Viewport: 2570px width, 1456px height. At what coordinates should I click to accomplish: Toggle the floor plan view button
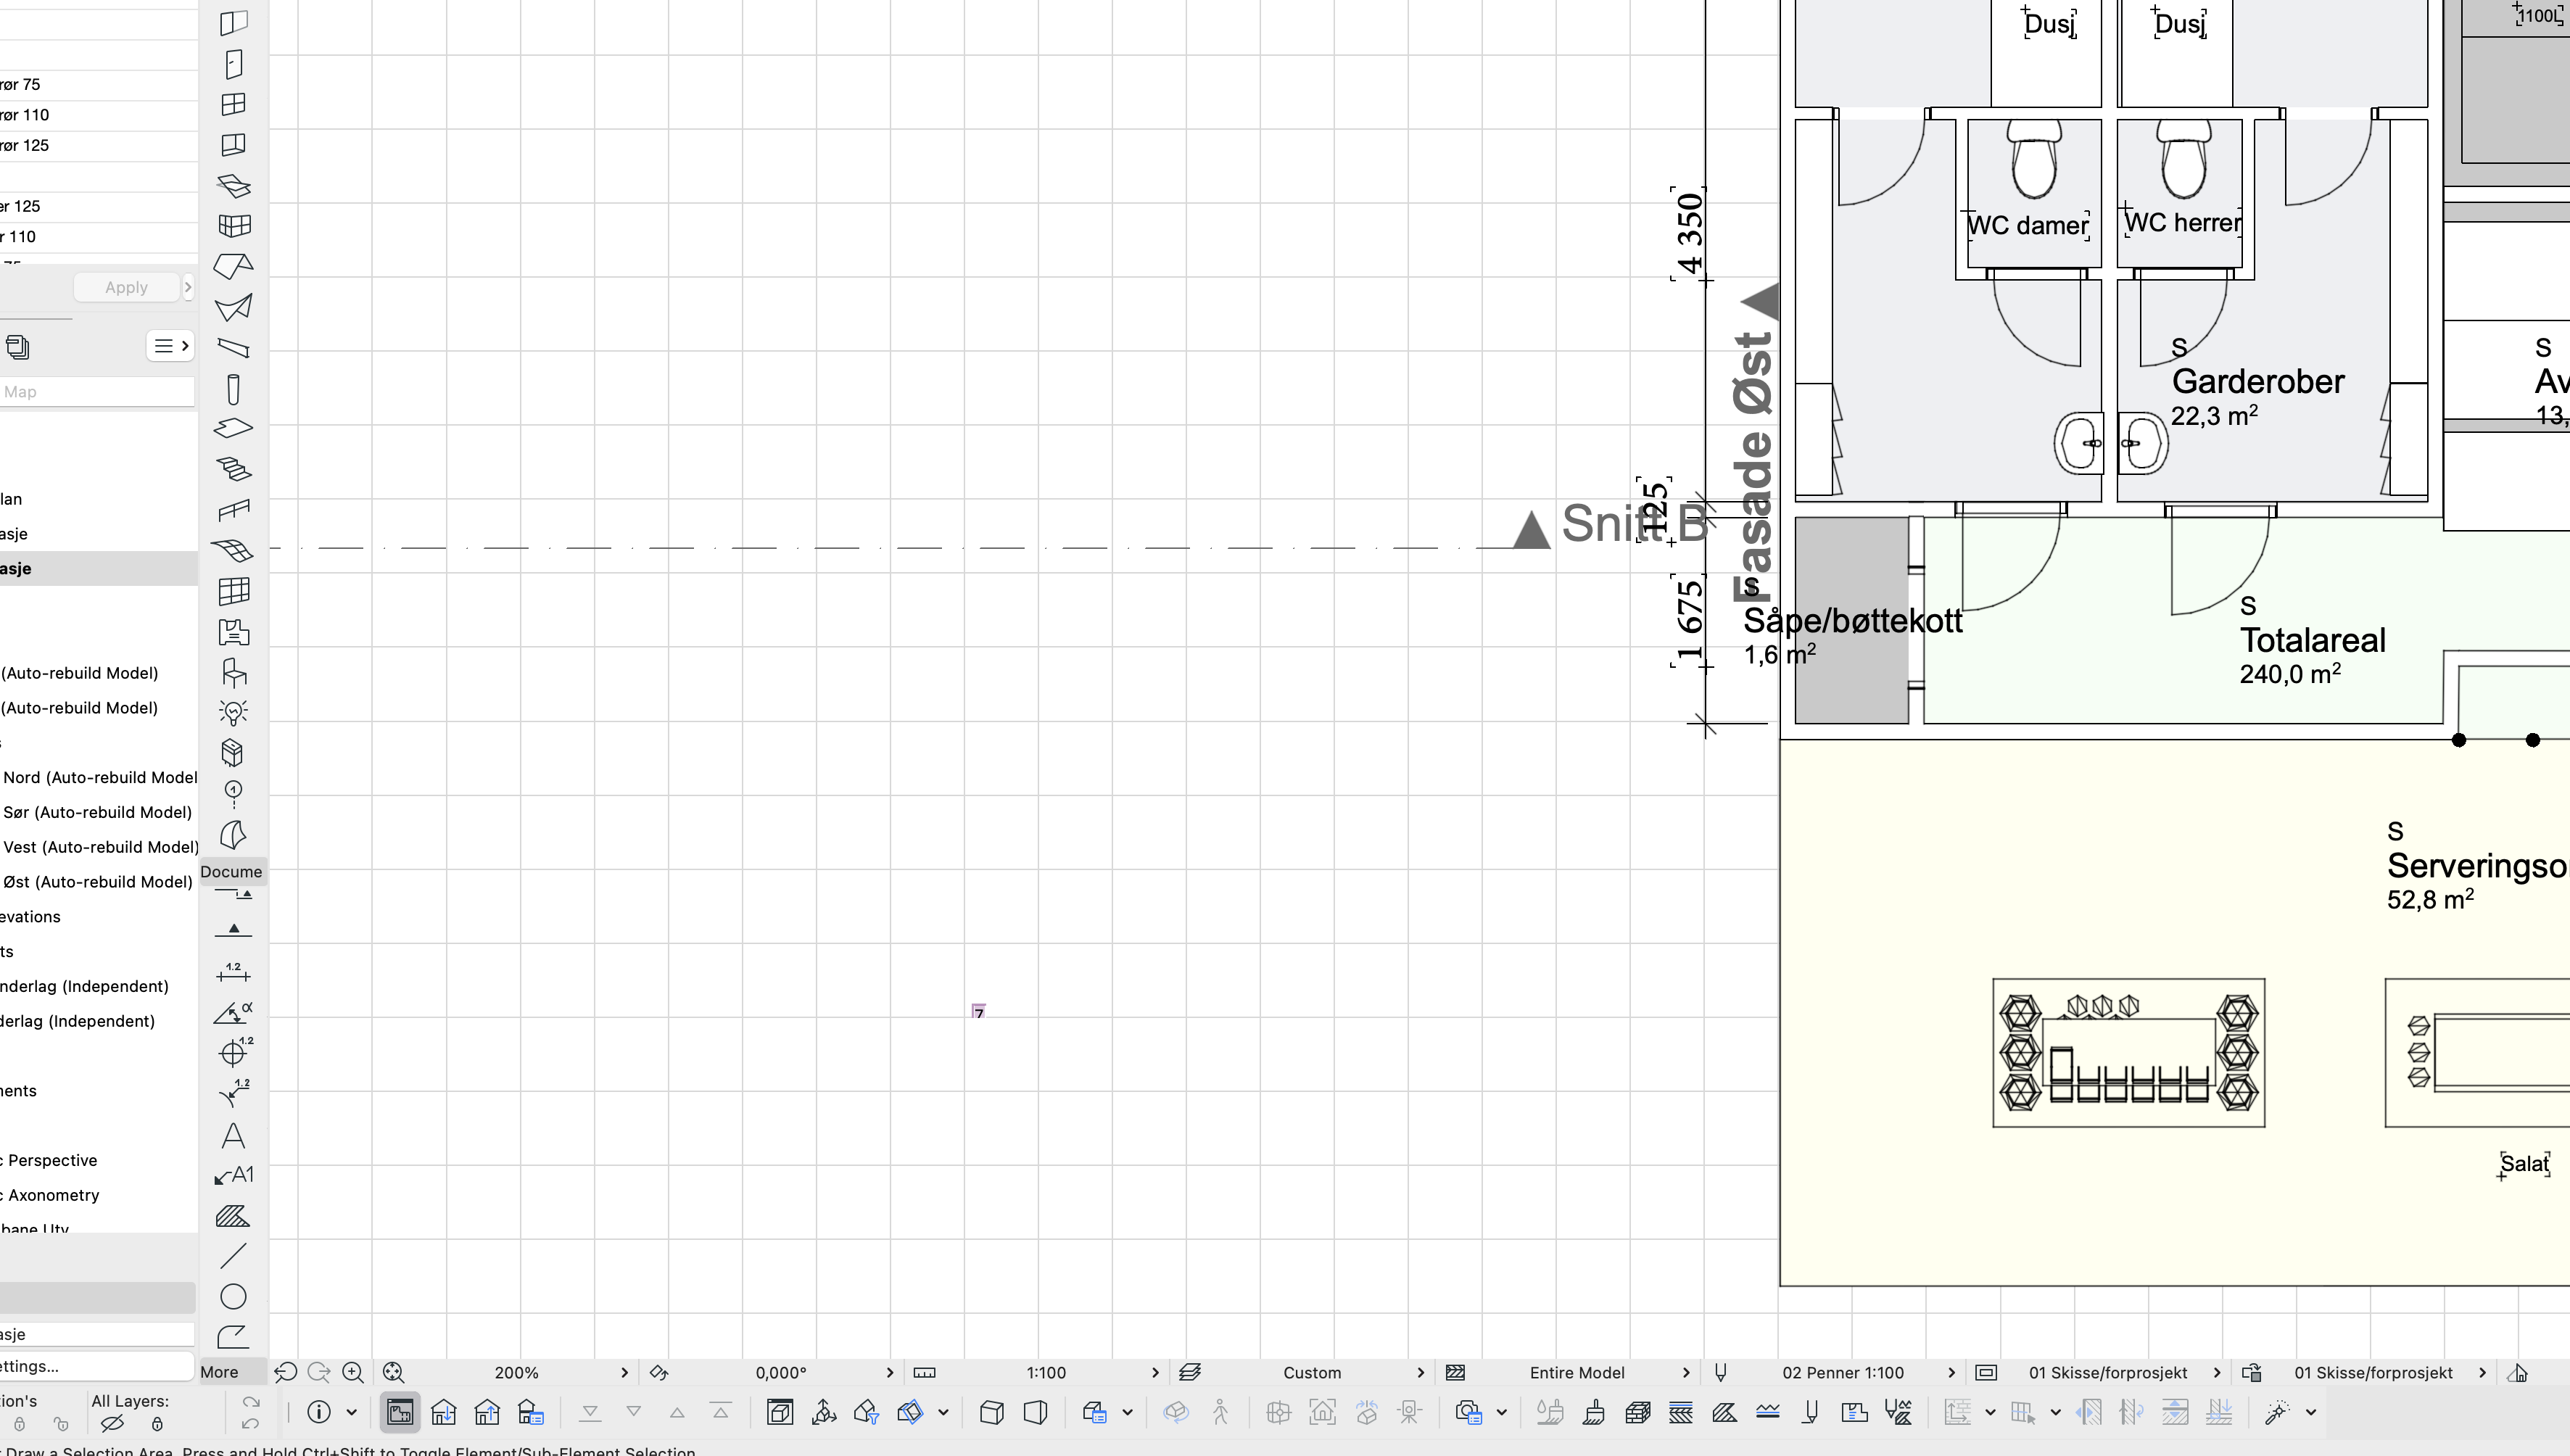(400, 1412)
